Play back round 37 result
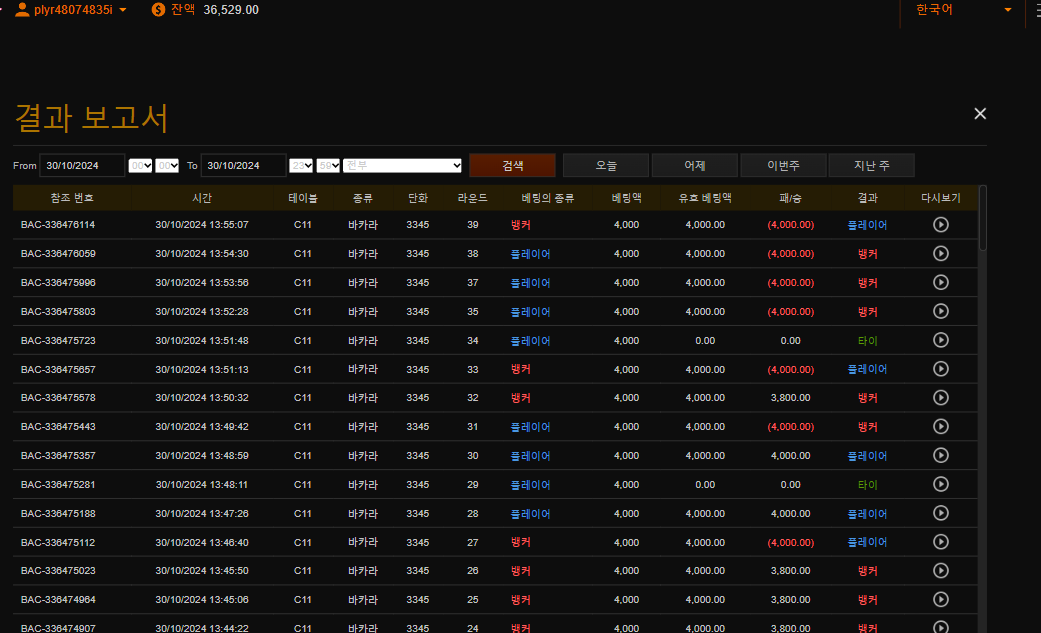Image resolution: width=1041 pixels, height=633 pixels. click(940, 283)
